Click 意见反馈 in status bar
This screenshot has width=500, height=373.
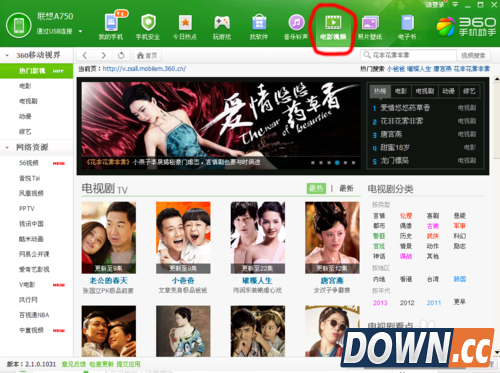coord(74,364)
